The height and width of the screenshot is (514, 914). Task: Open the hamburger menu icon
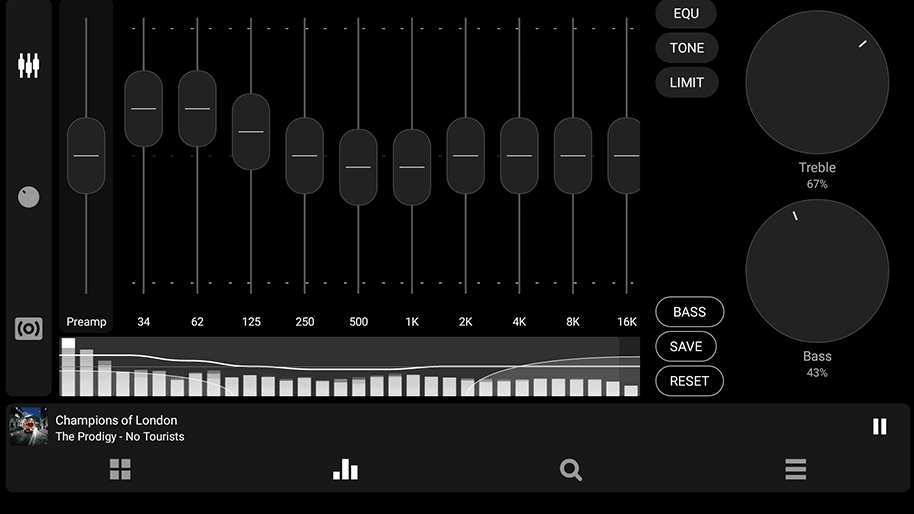(796, 469)
